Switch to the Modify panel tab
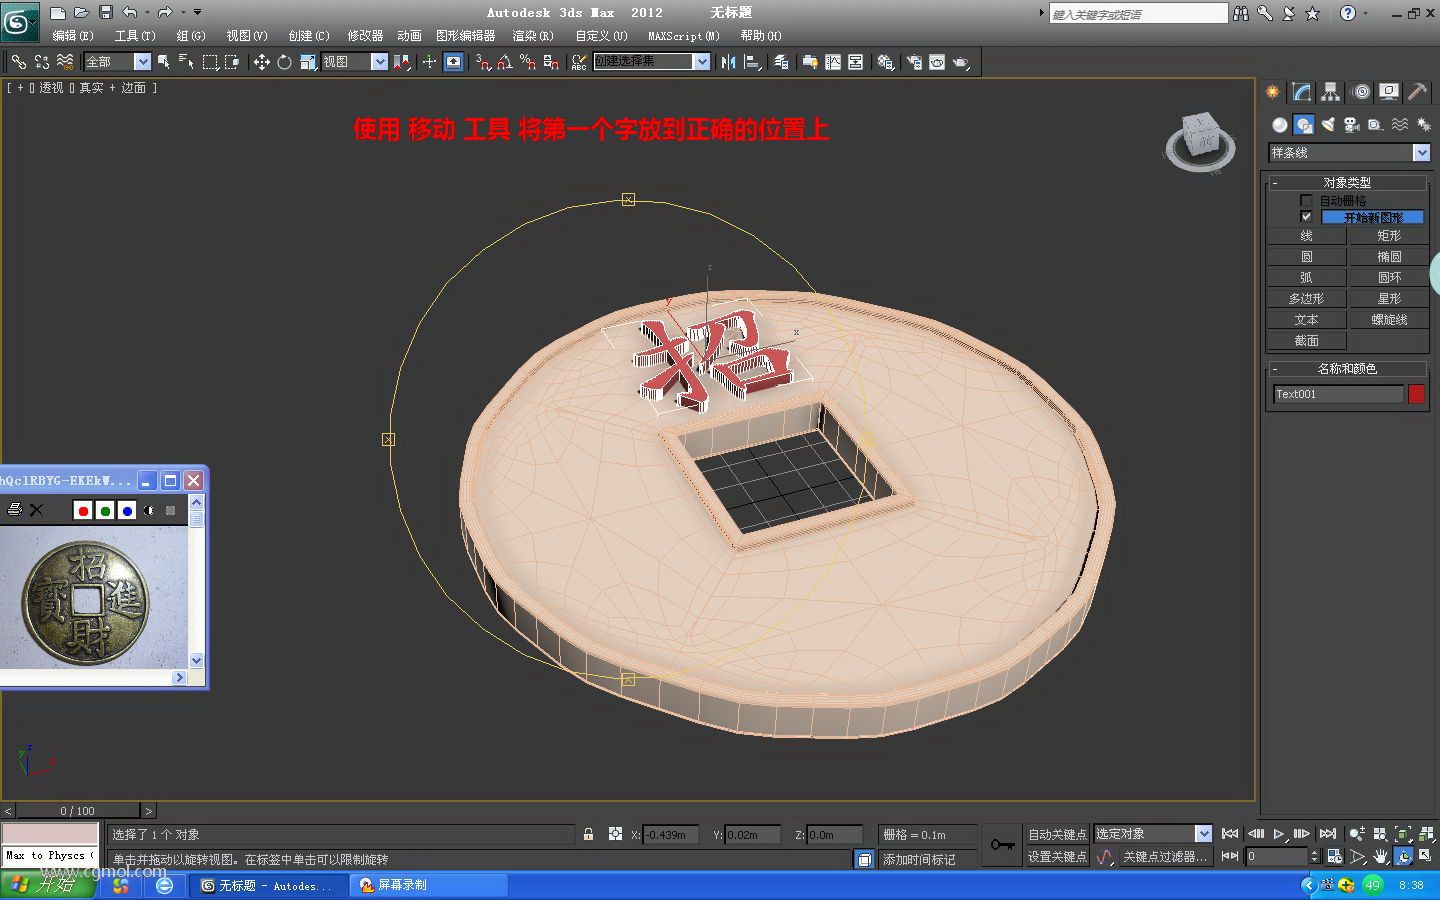 tap(1301, 92)
